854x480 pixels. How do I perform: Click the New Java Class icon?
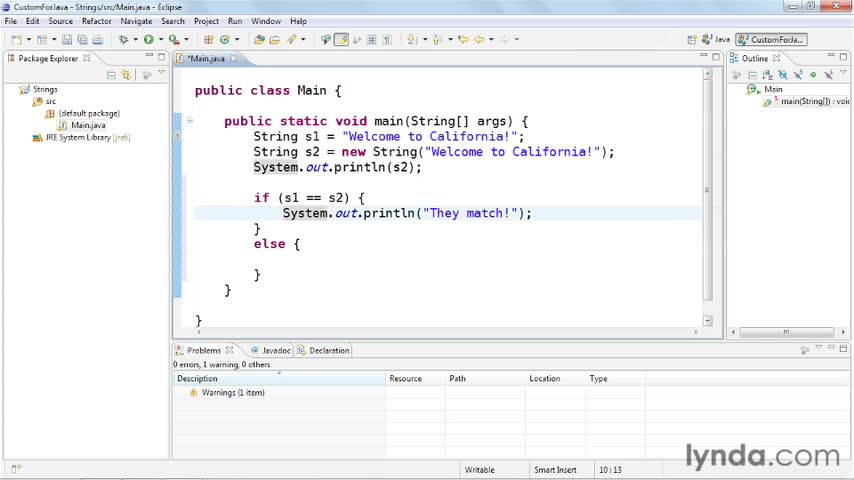pos(224,39)
